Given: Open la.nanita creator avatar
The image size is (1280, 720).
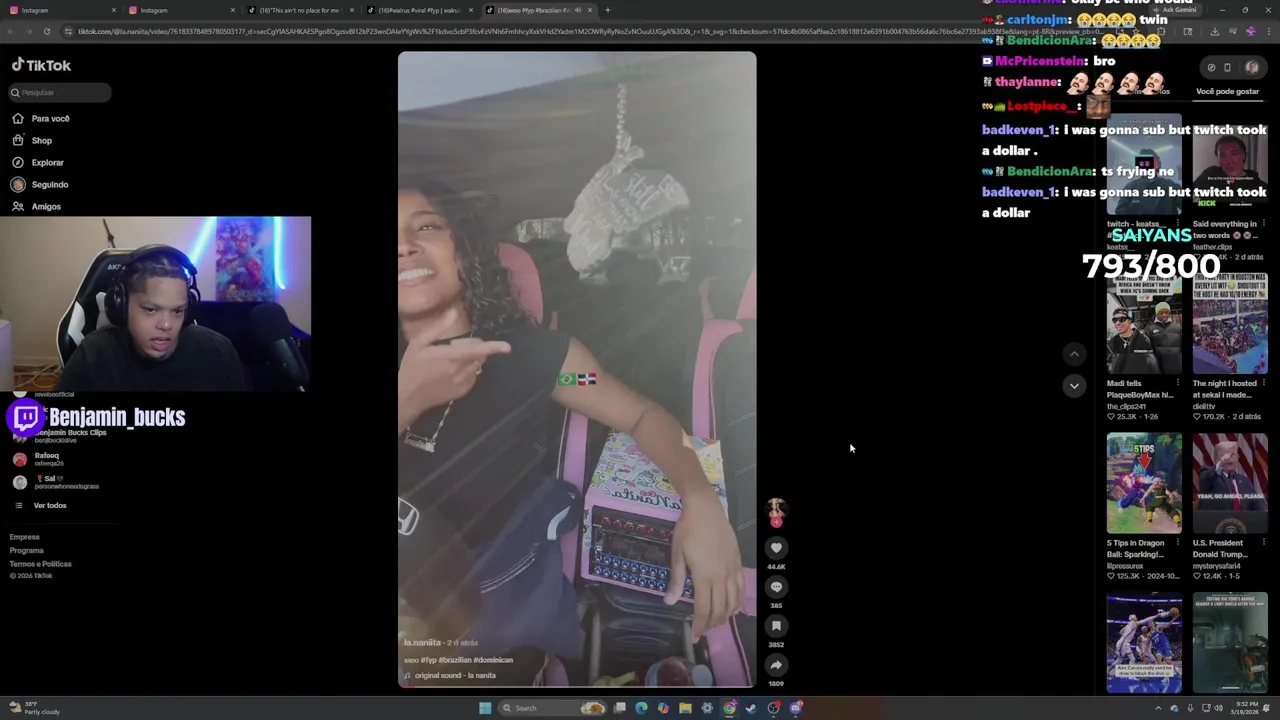Looking at the screenshot, I should point(776,511).
